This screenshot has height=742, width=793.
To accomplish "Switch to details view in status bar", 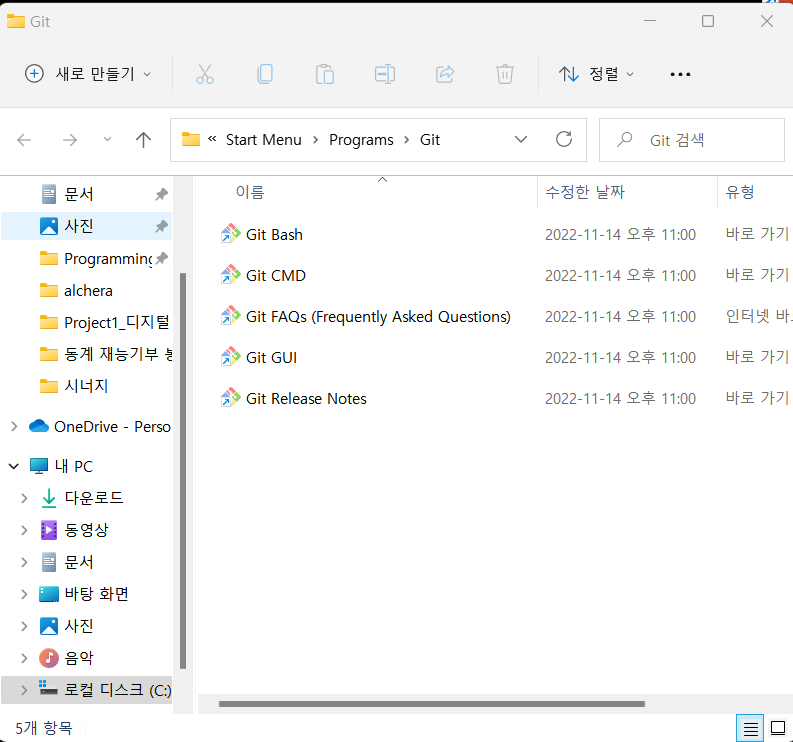I will point(750,729).
